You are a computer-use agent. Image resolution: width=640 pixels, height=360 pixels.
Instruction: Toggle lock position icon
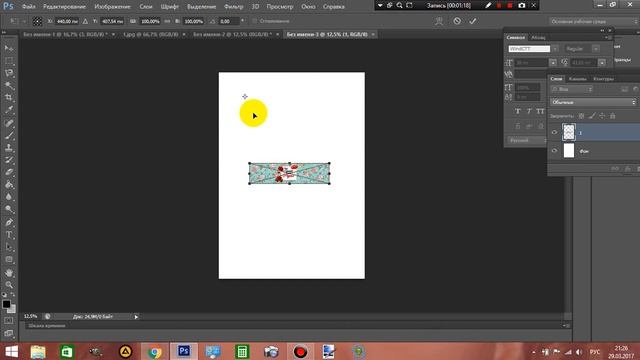pyautogui.click(x=602, y=116)
